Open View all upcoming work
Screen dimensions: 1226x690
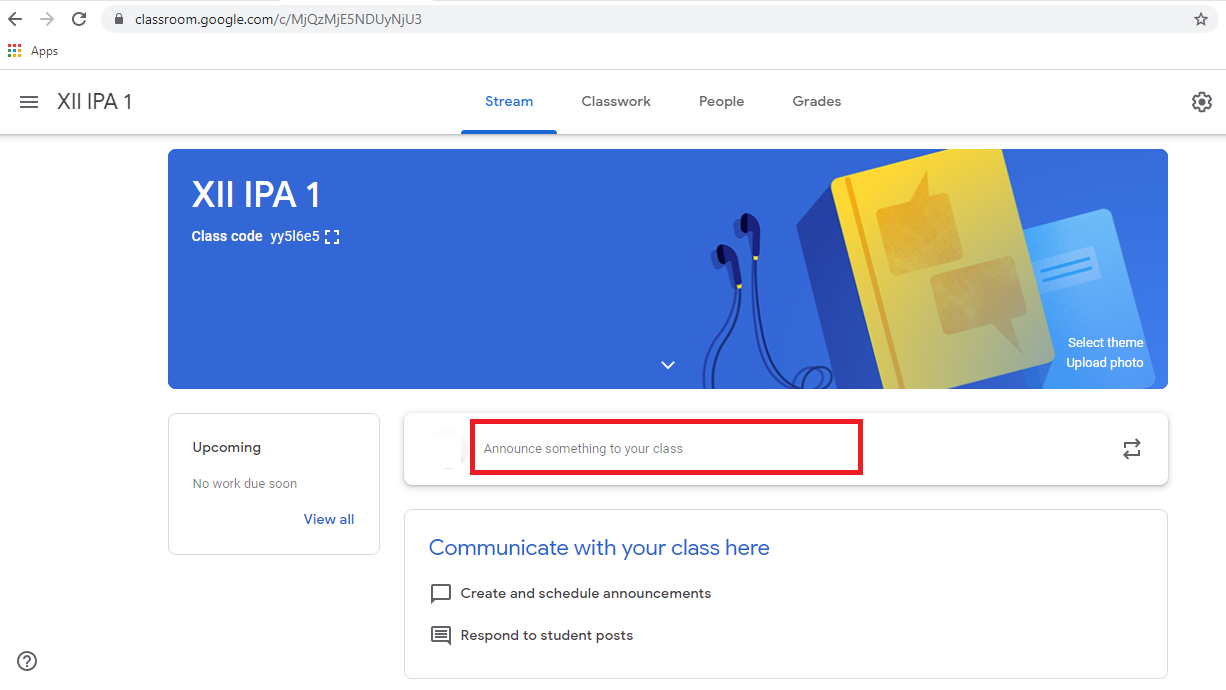click(329, 519)
